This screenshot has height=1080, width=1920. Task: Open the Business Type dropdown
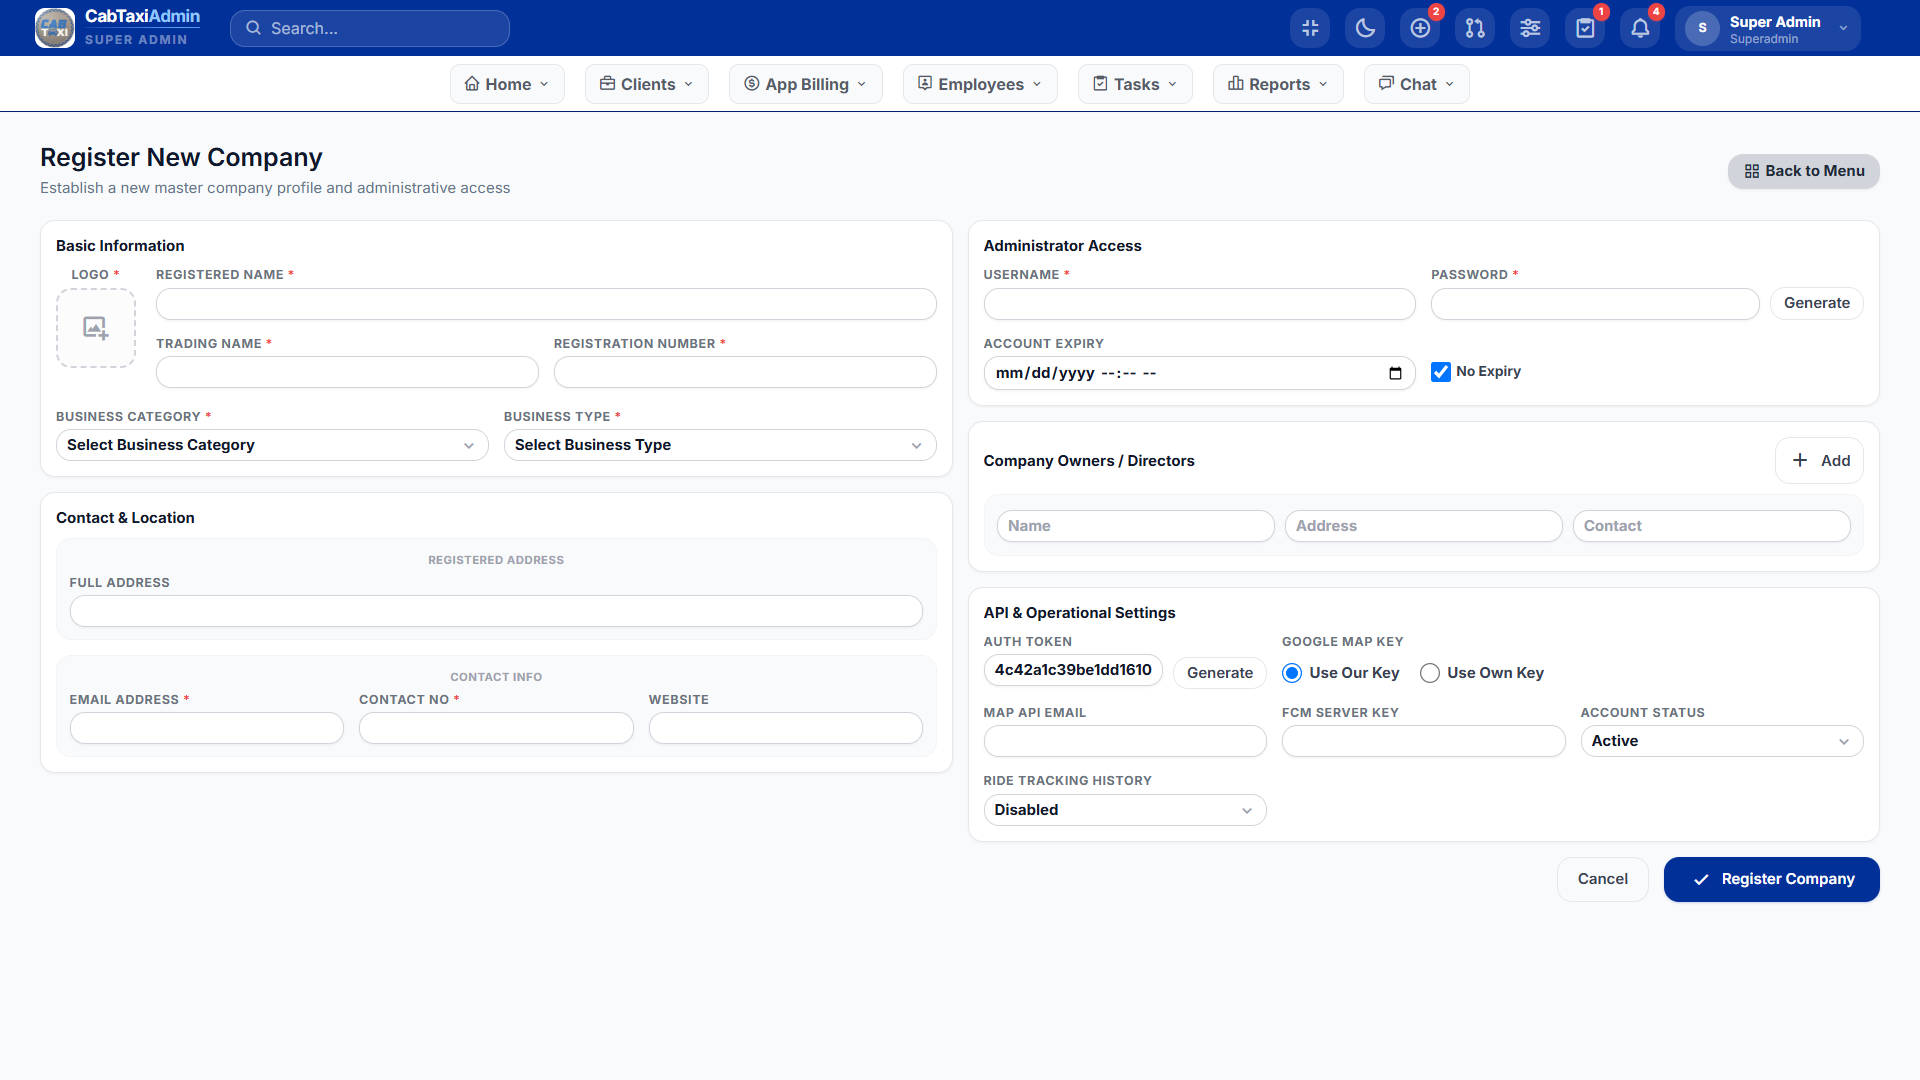click(x=720, y=445)
